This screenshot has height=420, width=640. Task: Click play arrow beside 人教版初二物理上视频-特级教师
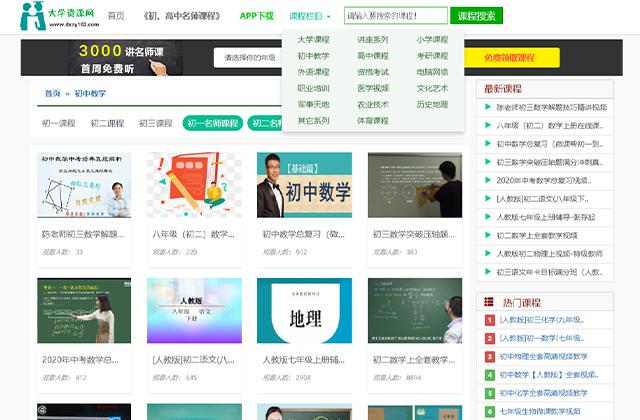coord(487,253)
